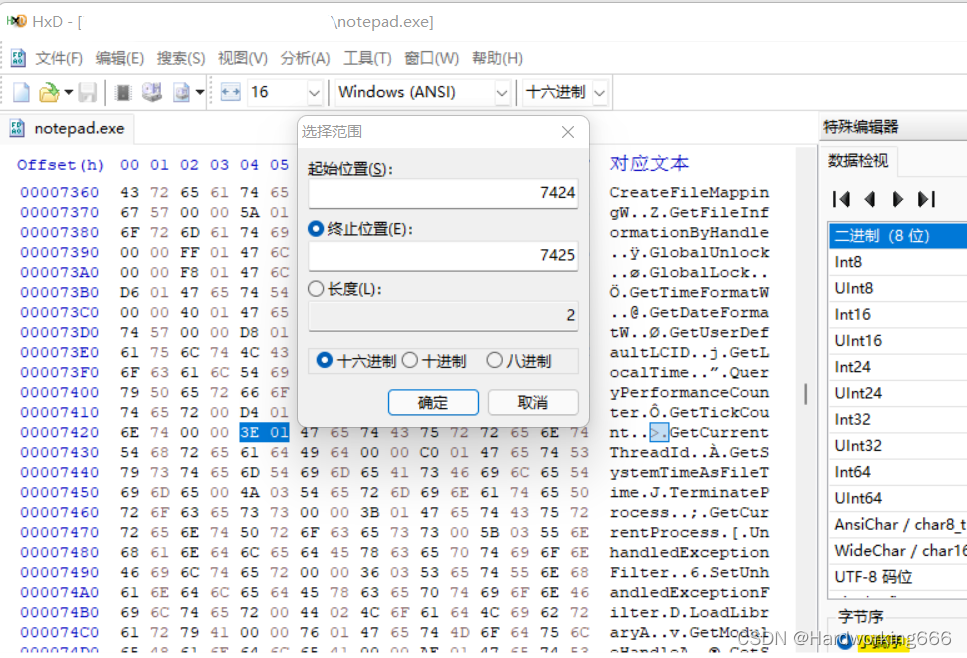
Task: Expand the Open file arrow dropdown
Action: 68,93
